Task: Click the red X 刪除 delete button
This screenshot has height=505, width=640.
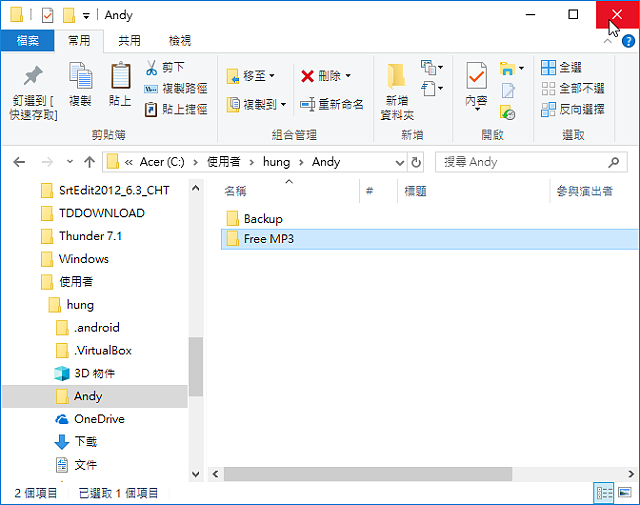Action: tap(307, 76)
